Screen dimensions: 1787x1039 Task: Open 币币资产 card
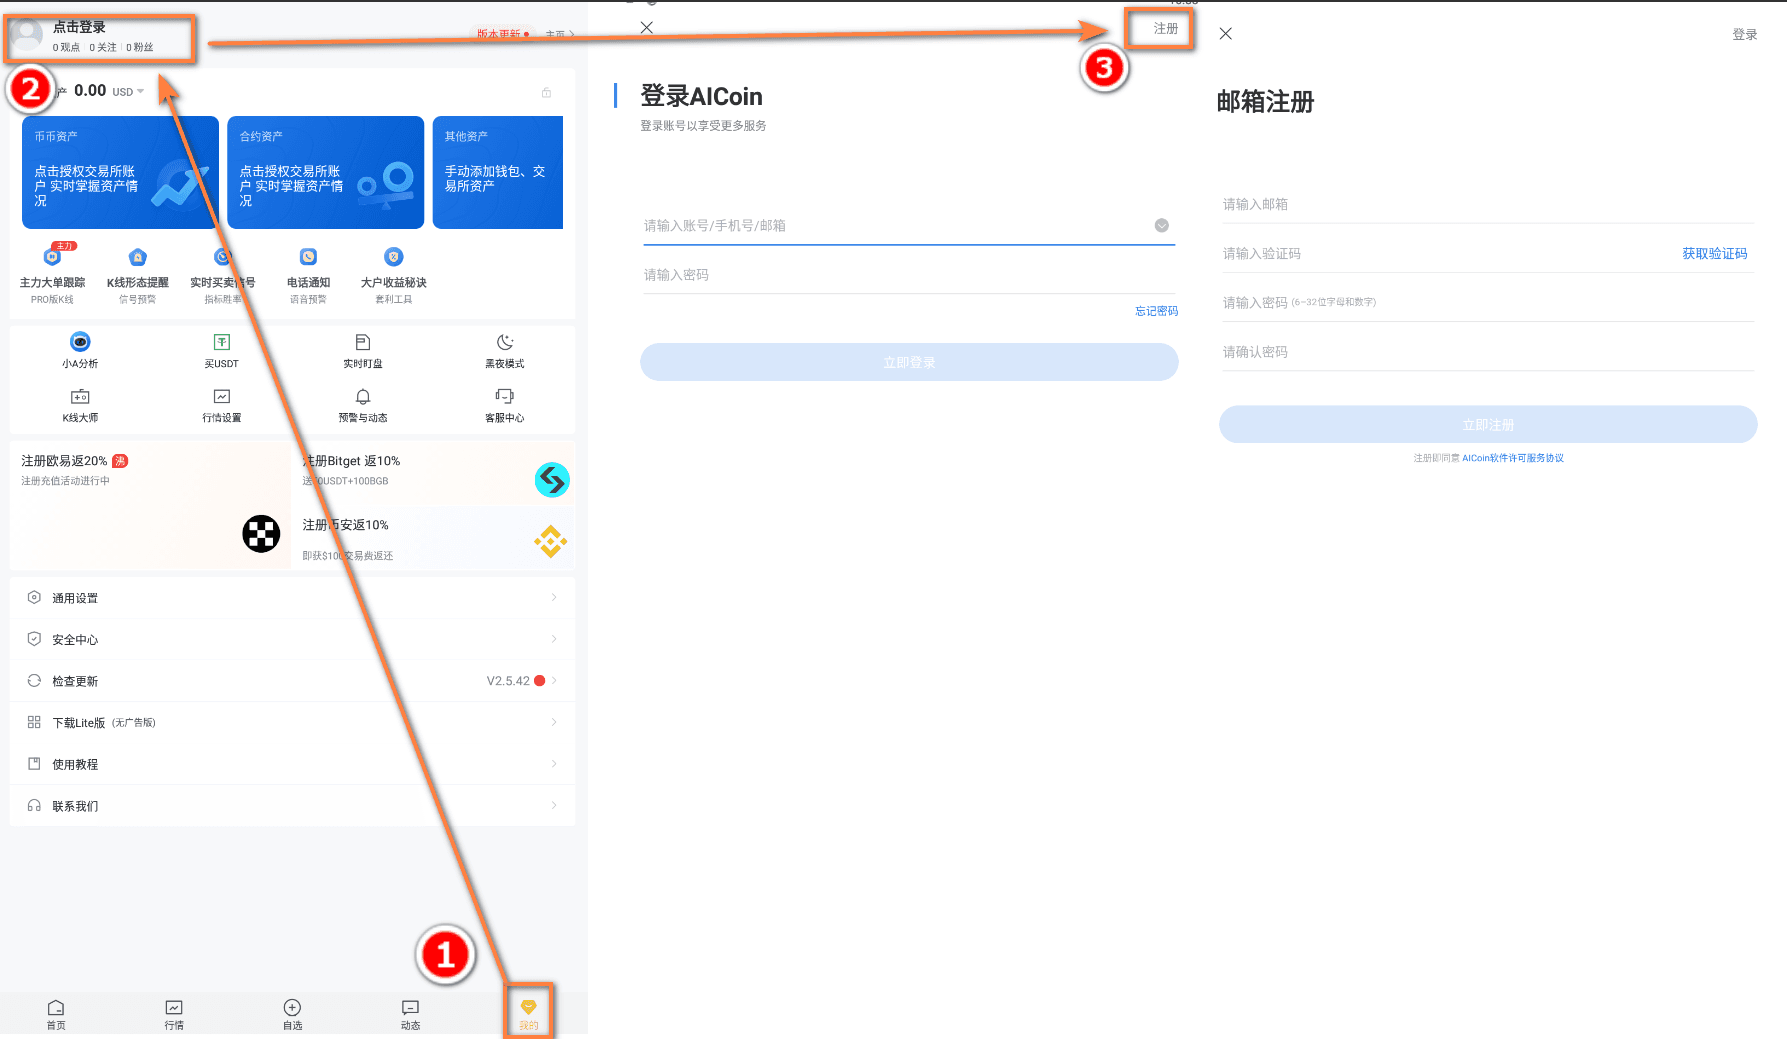pyautogui.click(x=120, y=172)
